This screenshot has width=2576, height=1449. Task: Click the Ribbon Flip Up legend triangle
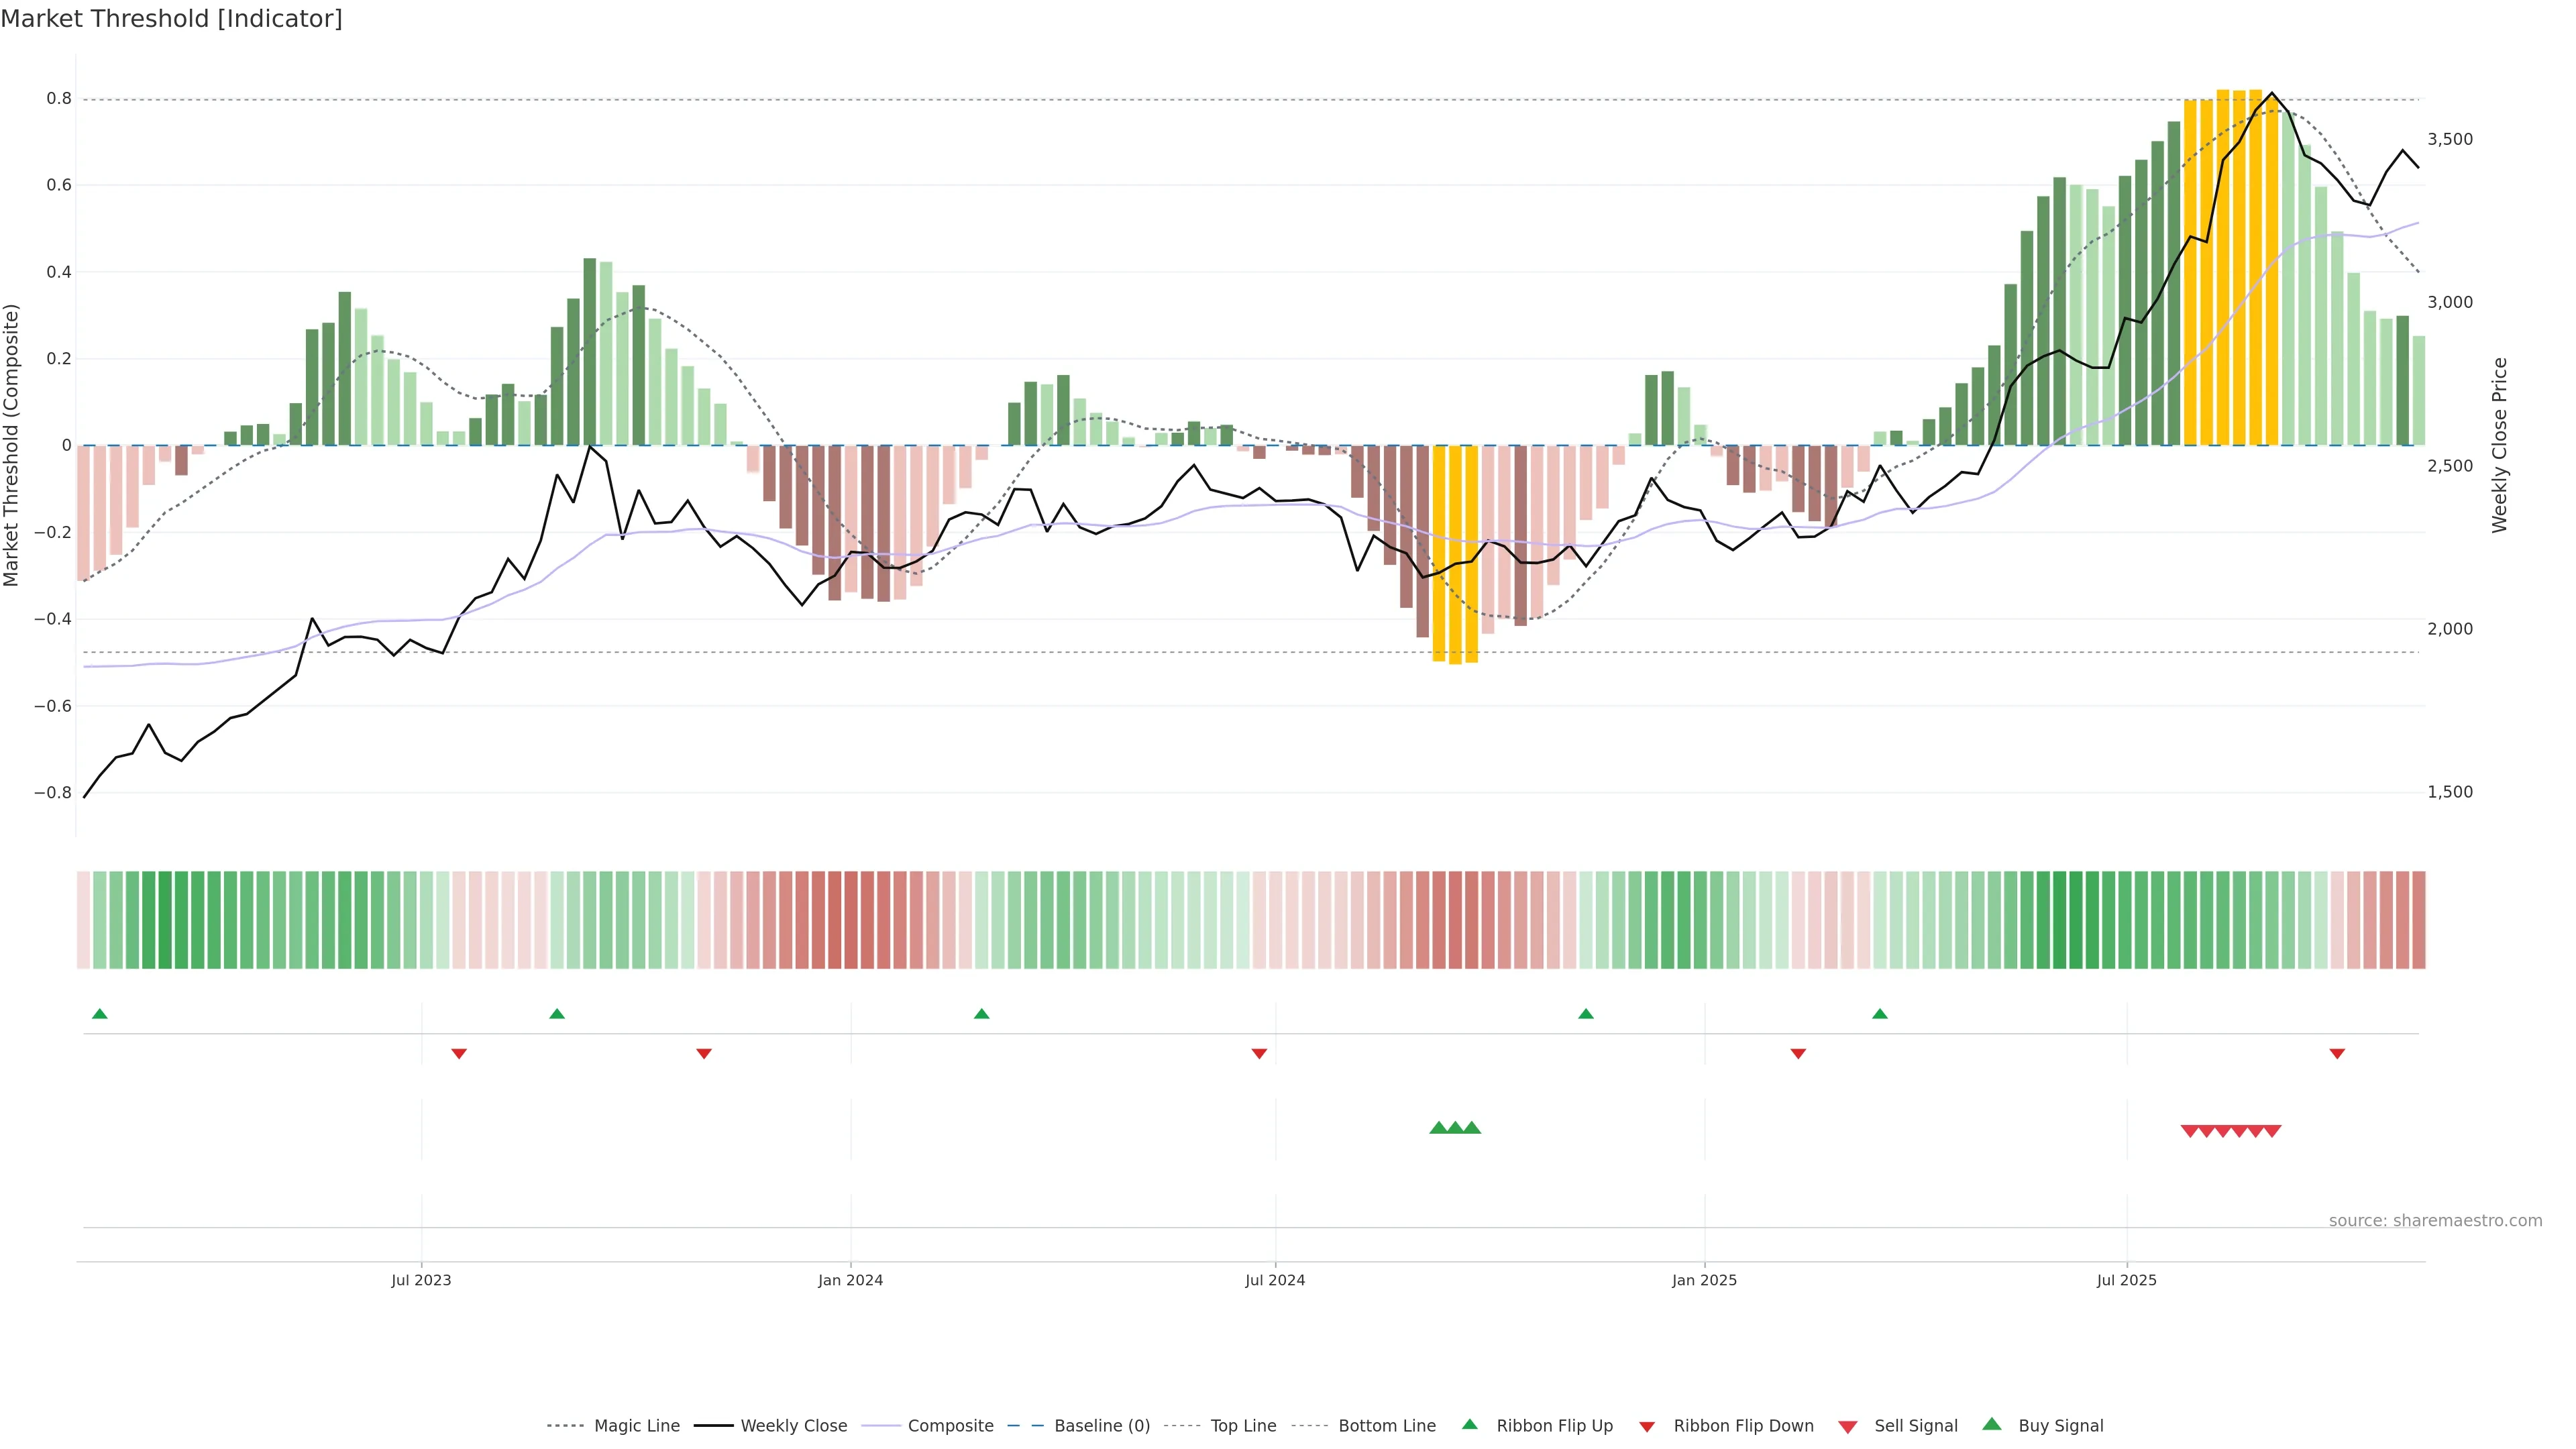(x=1469, y=1424)
